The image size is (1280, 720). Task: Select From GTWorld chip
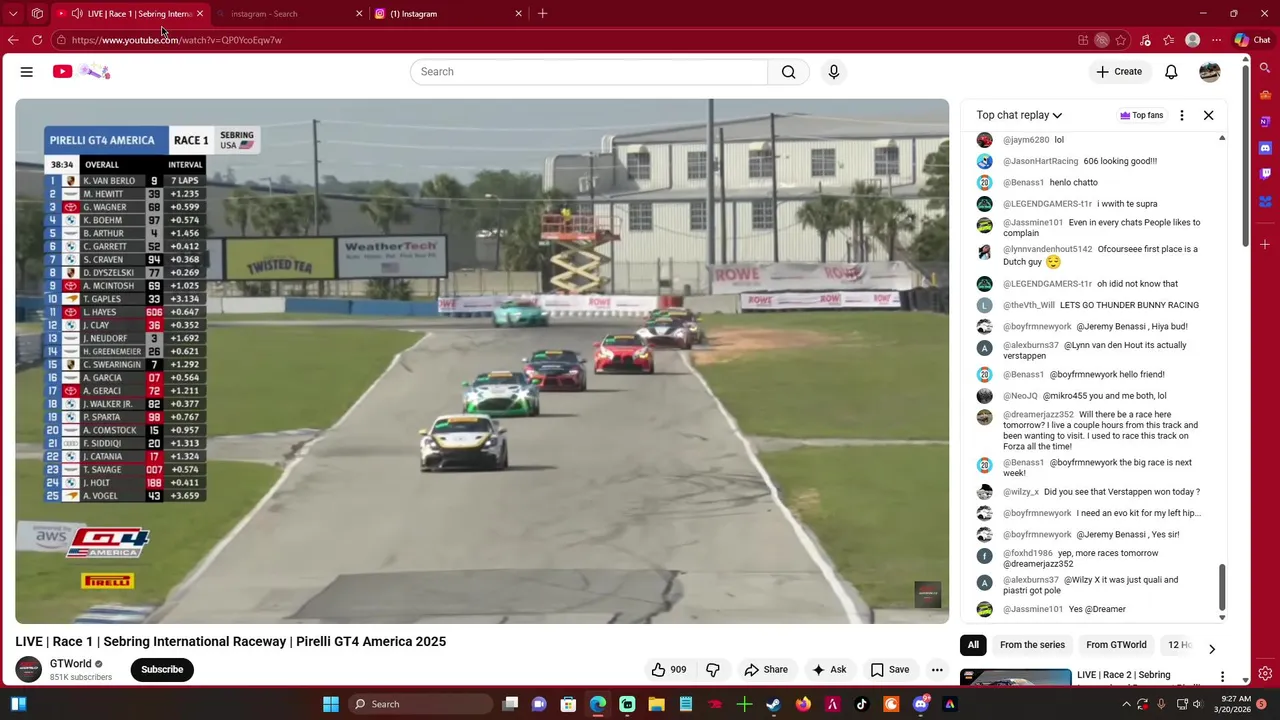point(1116,645)
